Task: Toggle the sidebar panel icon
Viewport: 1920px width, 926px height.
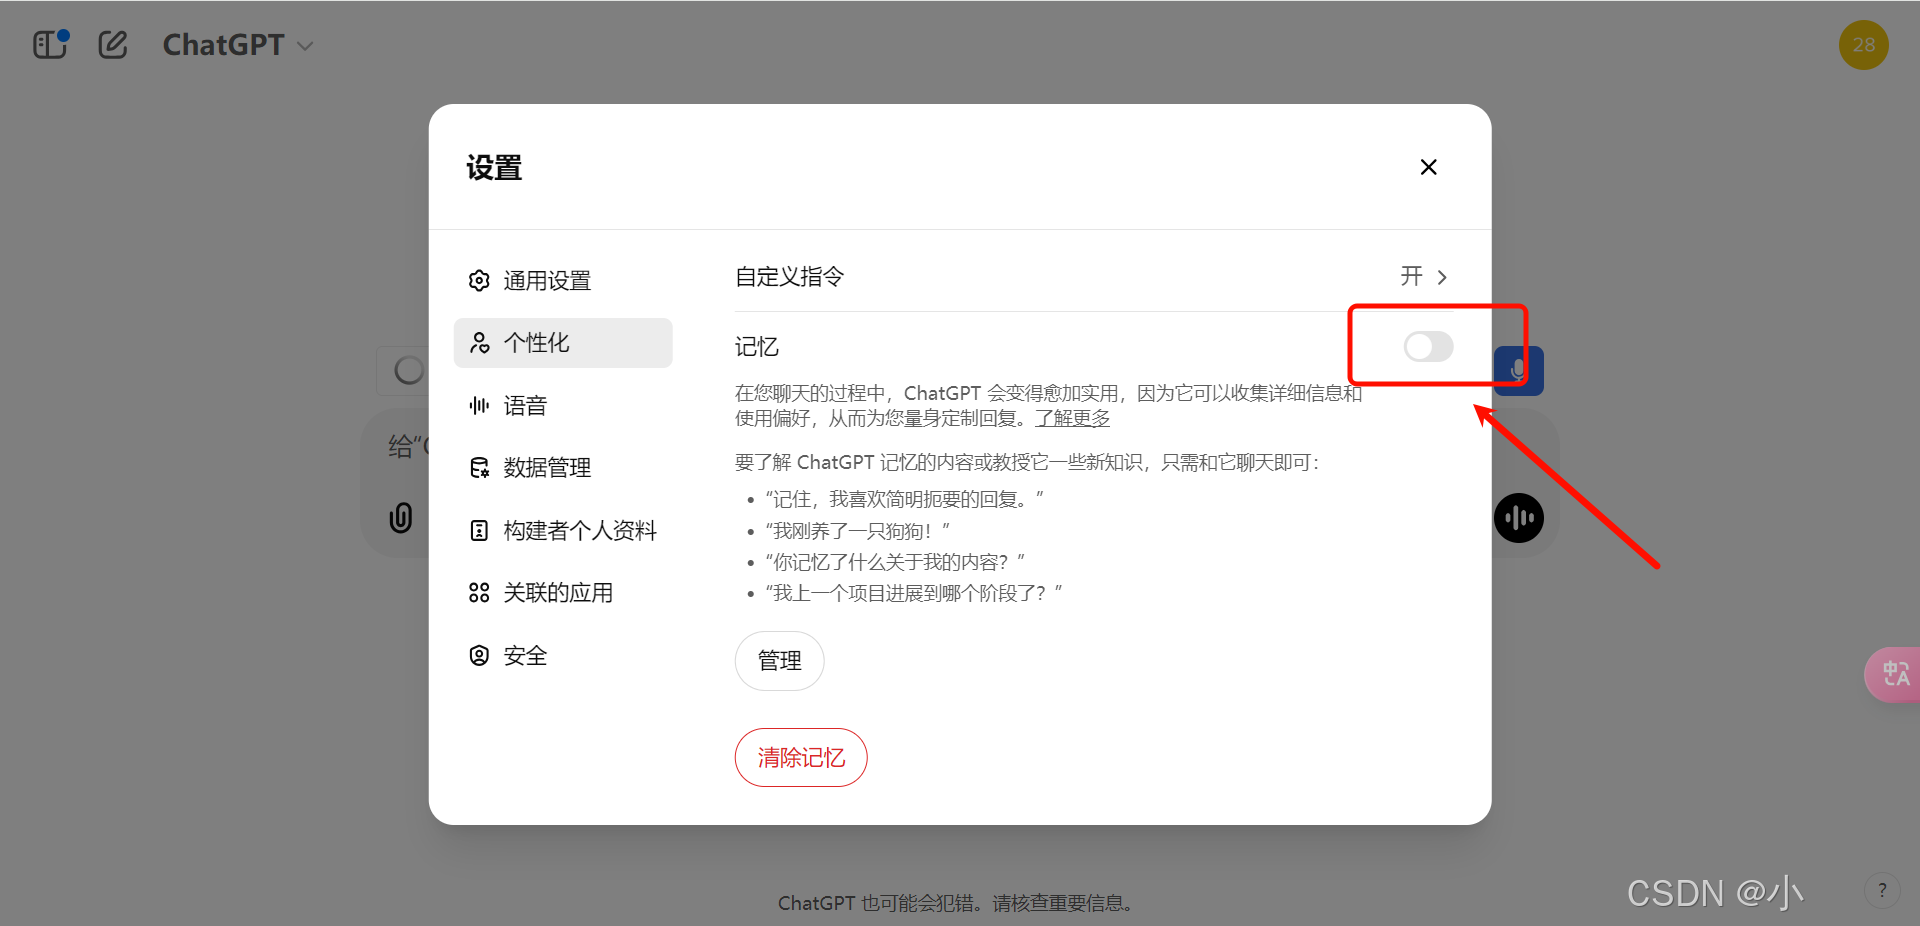Action: pos(50,45)
